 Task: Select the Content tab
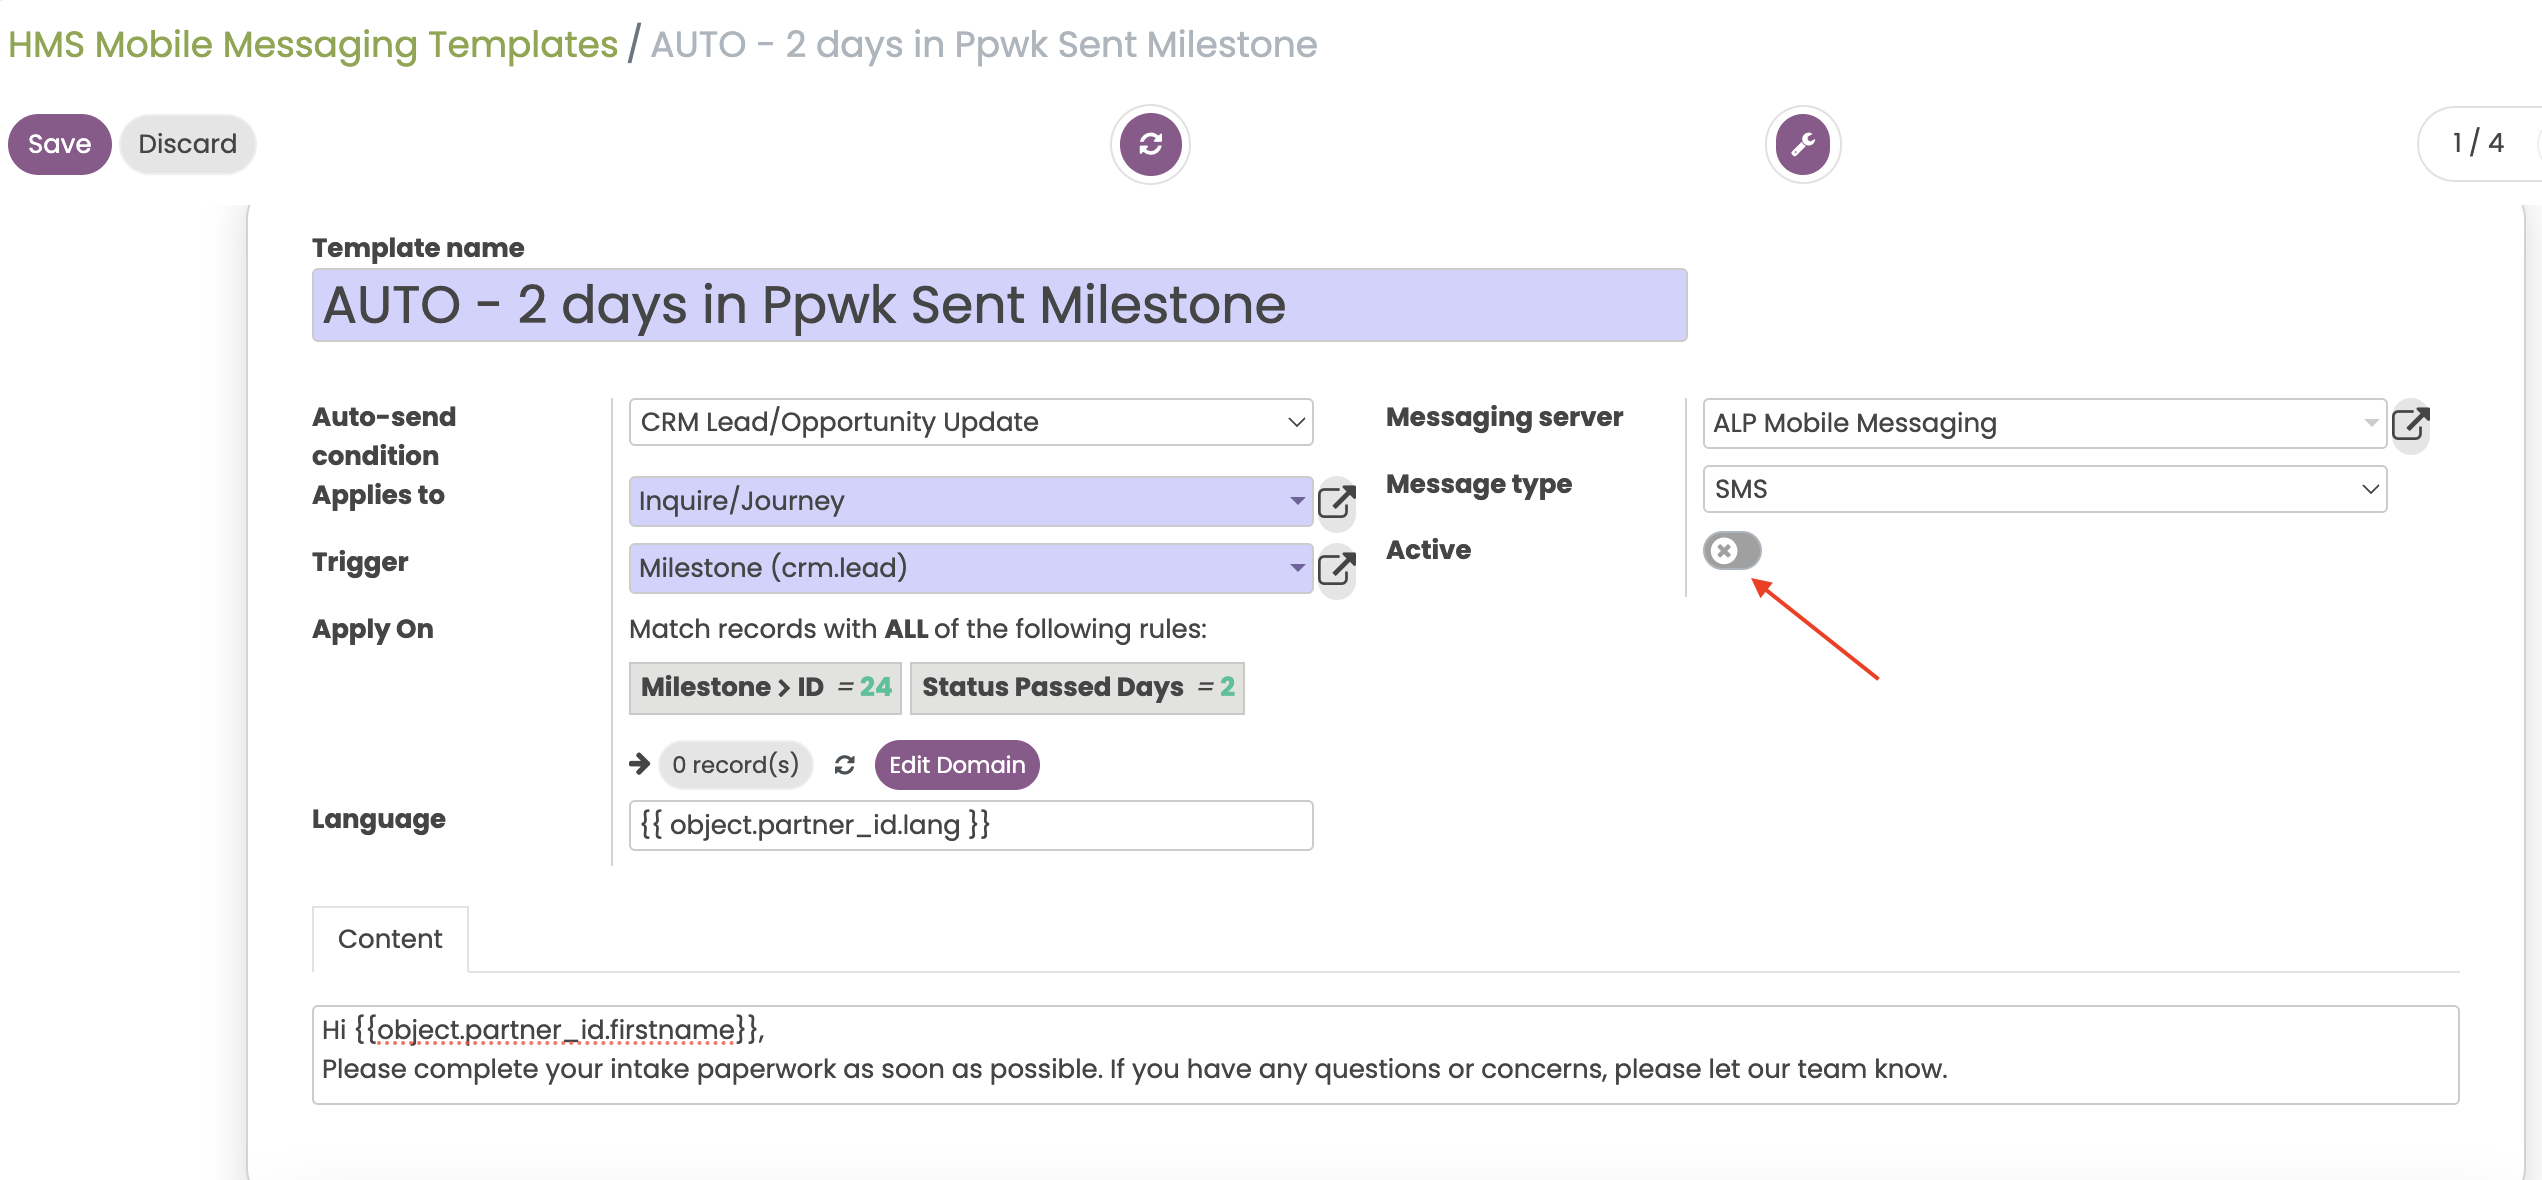tap(390, 939)
